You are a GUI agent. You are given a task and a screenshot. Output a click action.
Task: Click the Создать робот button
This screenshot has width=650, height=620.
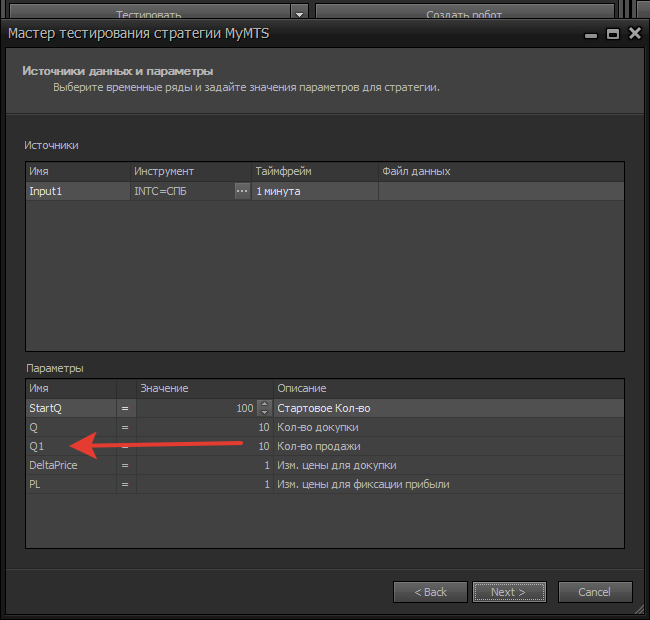(463, 14)
